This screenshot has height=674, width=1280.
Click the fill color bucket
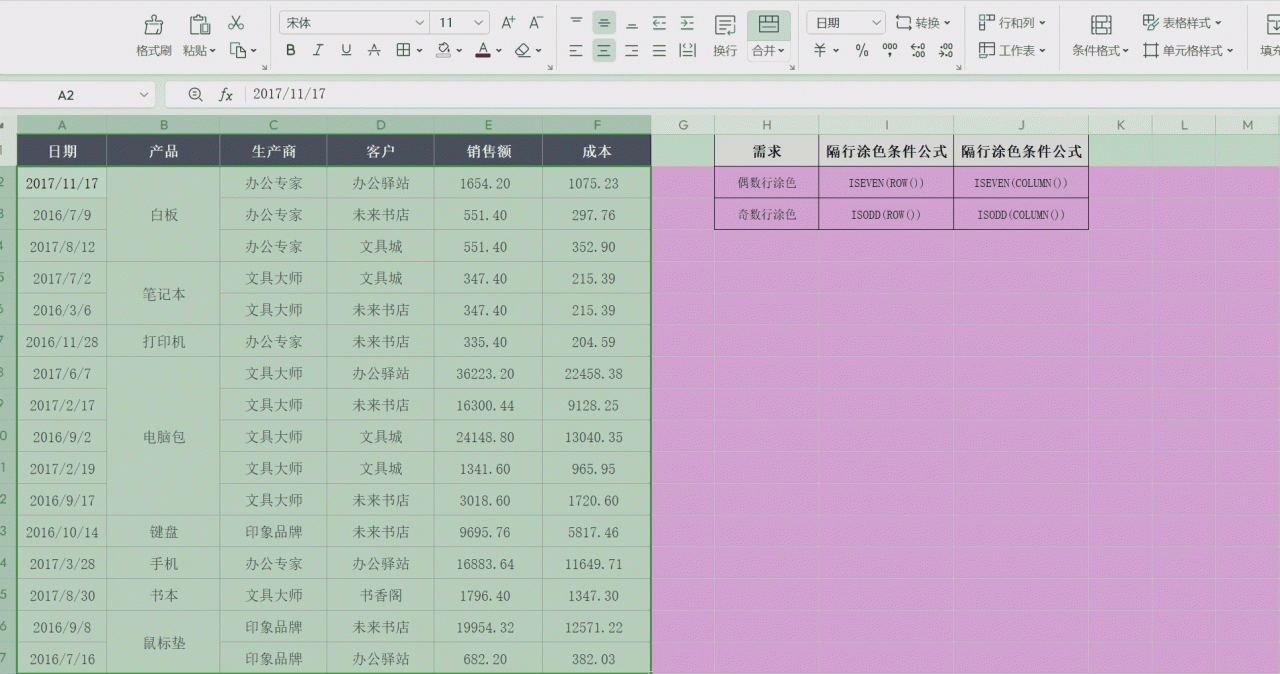coord(443,50)
